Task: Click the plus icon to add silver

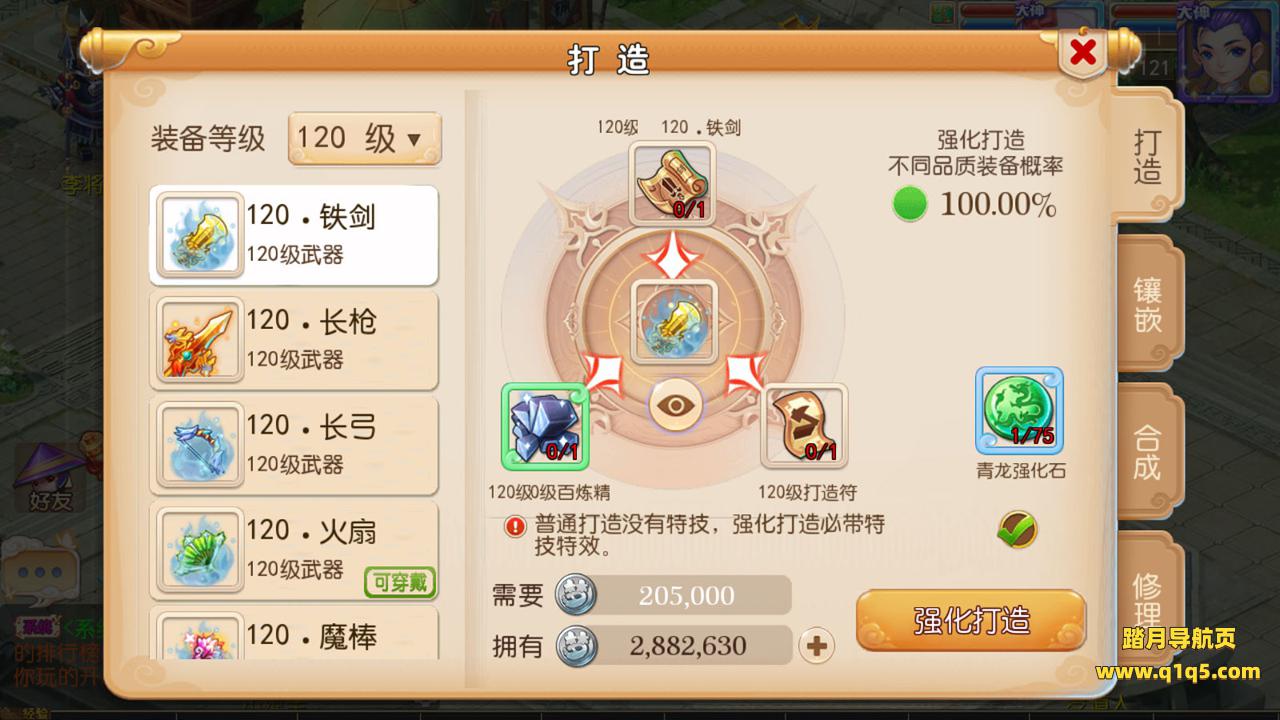Action: tap(817, 646)
